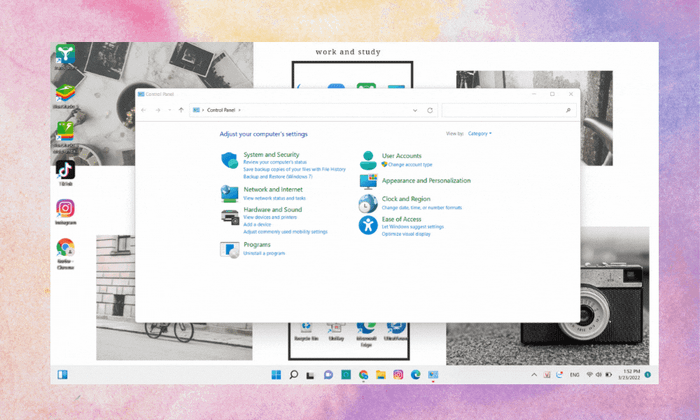
Task: Open Instagram desktop shortcut
Action: 65,212
